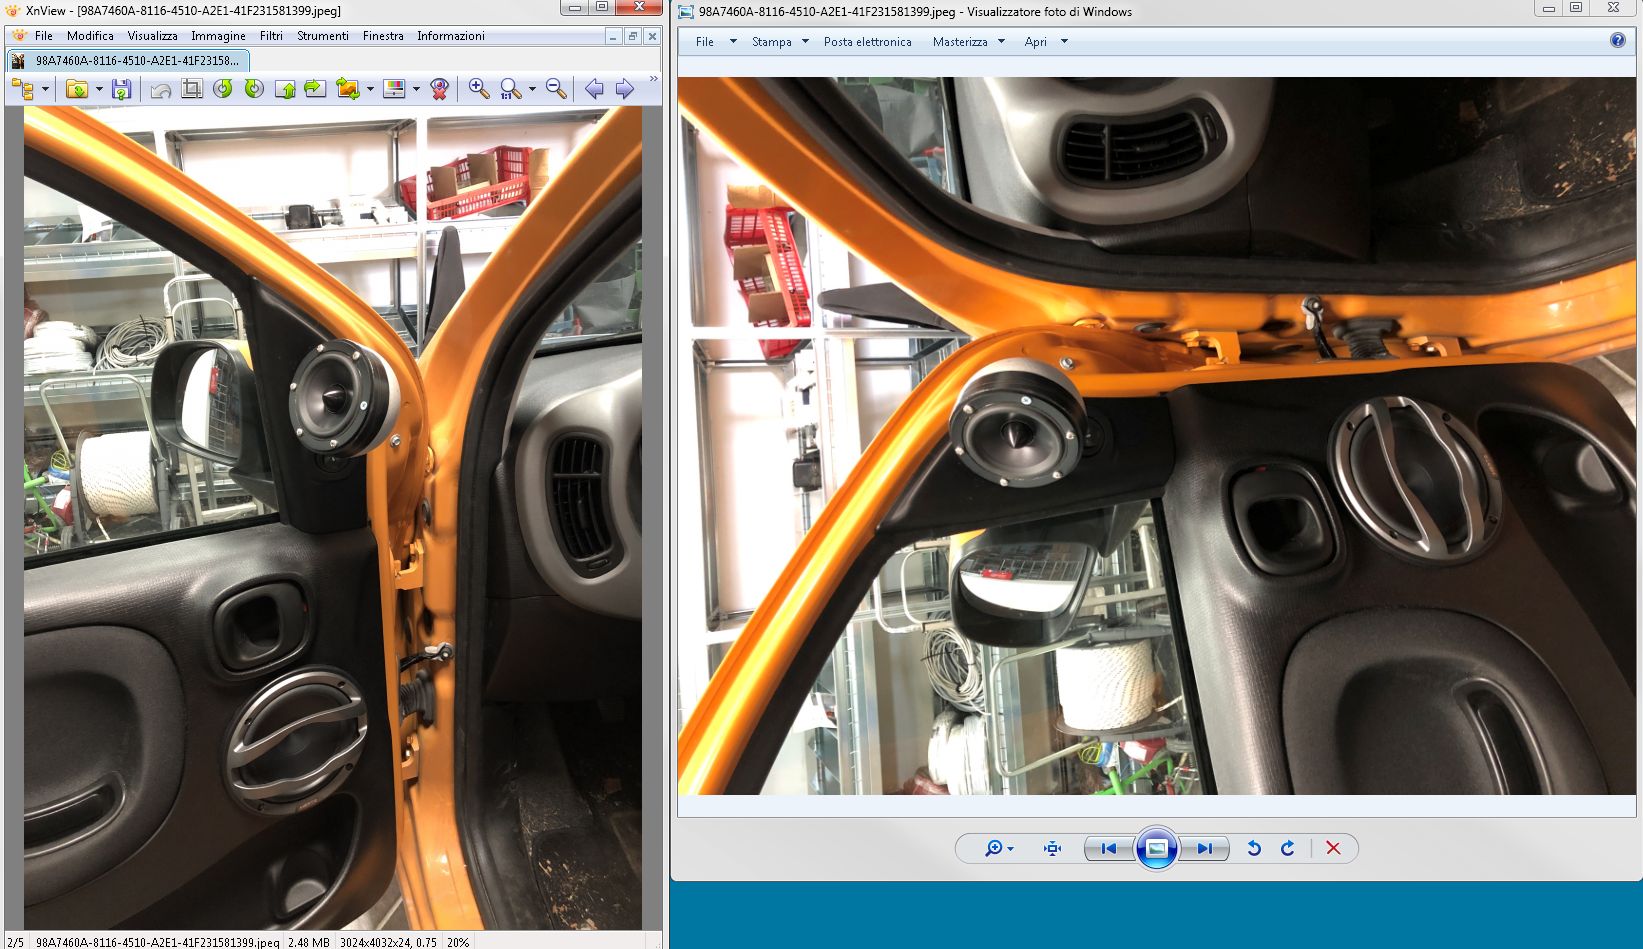1643x949 pixels.
Task: Expand the browser icon's dropdown arrow in XnView
Action: (45, 89)
